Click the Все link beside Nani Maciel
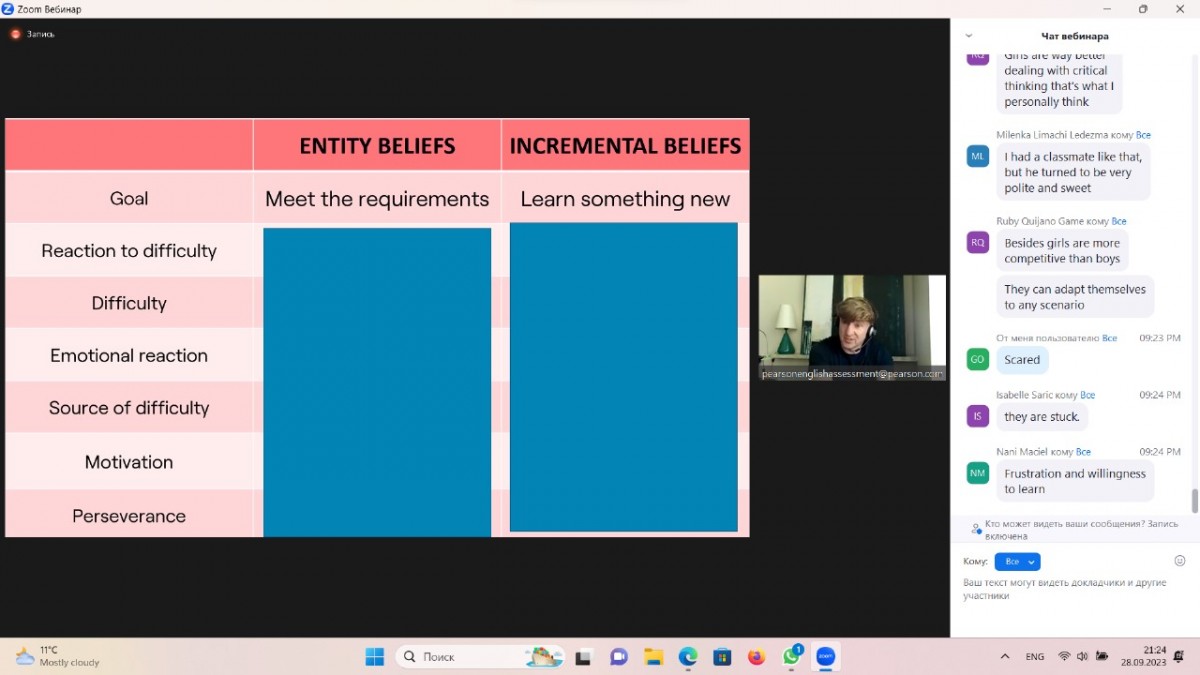 [1083, 452]
